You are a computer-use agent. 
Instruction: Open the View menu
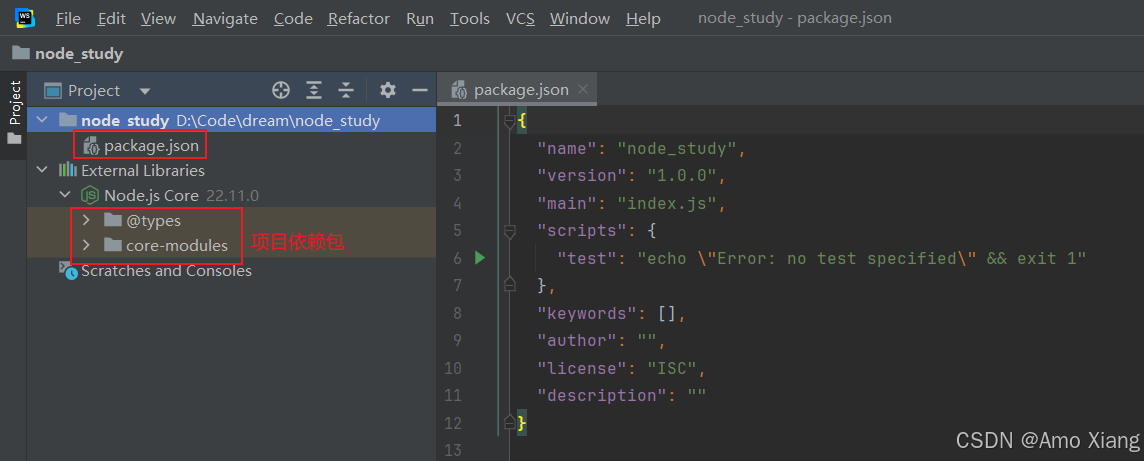click(158, 19)
